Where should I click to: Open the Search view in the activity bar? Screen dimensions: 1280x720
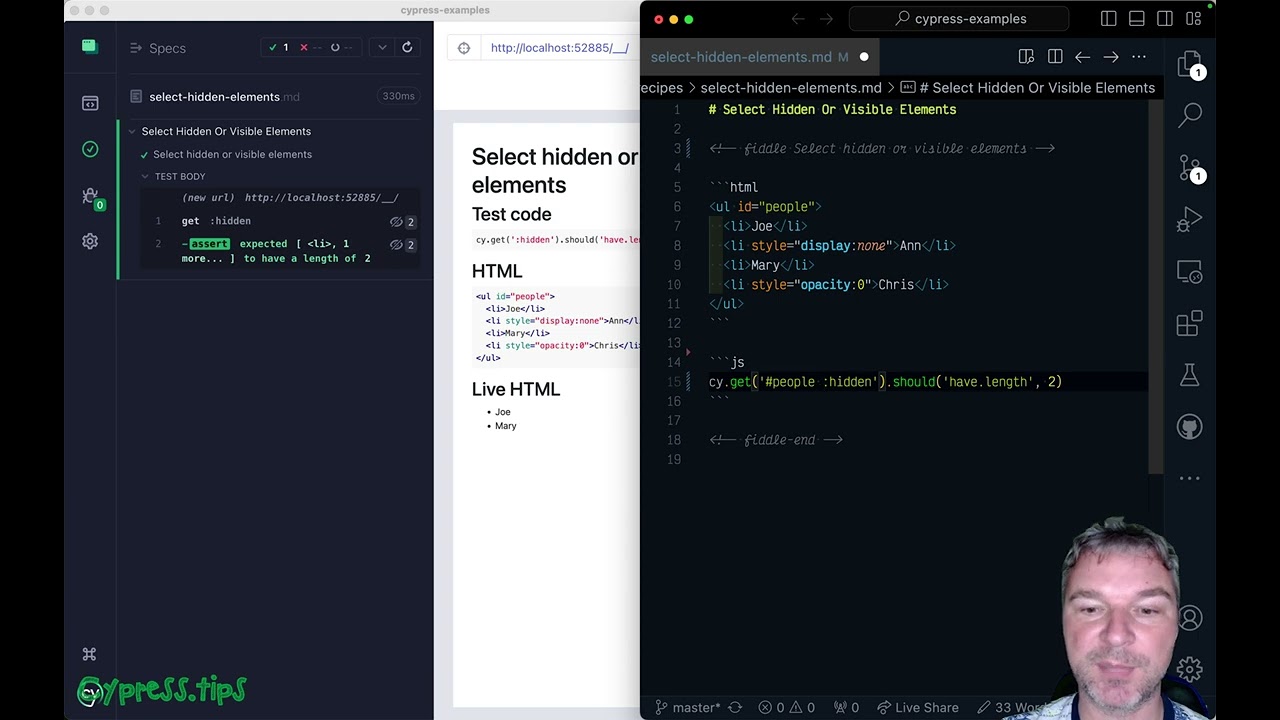pos(1190,116)
